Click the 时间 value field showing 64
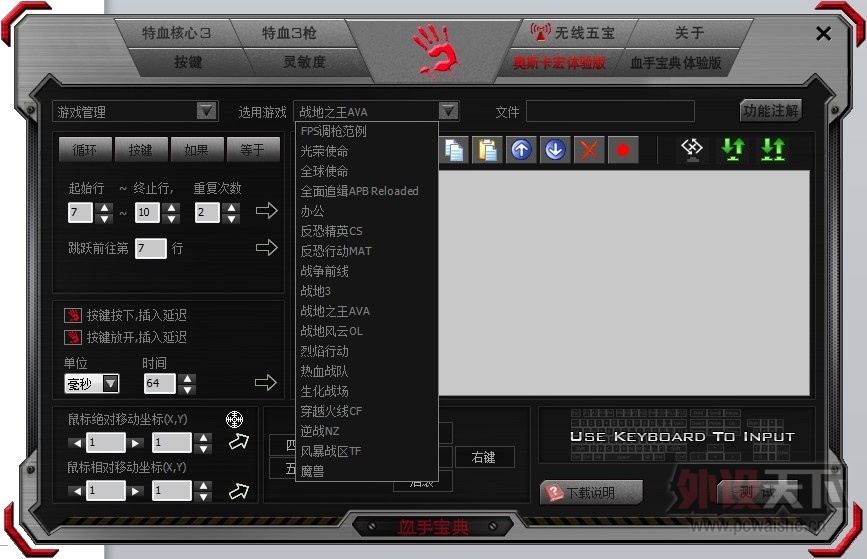 pos(159,383)
